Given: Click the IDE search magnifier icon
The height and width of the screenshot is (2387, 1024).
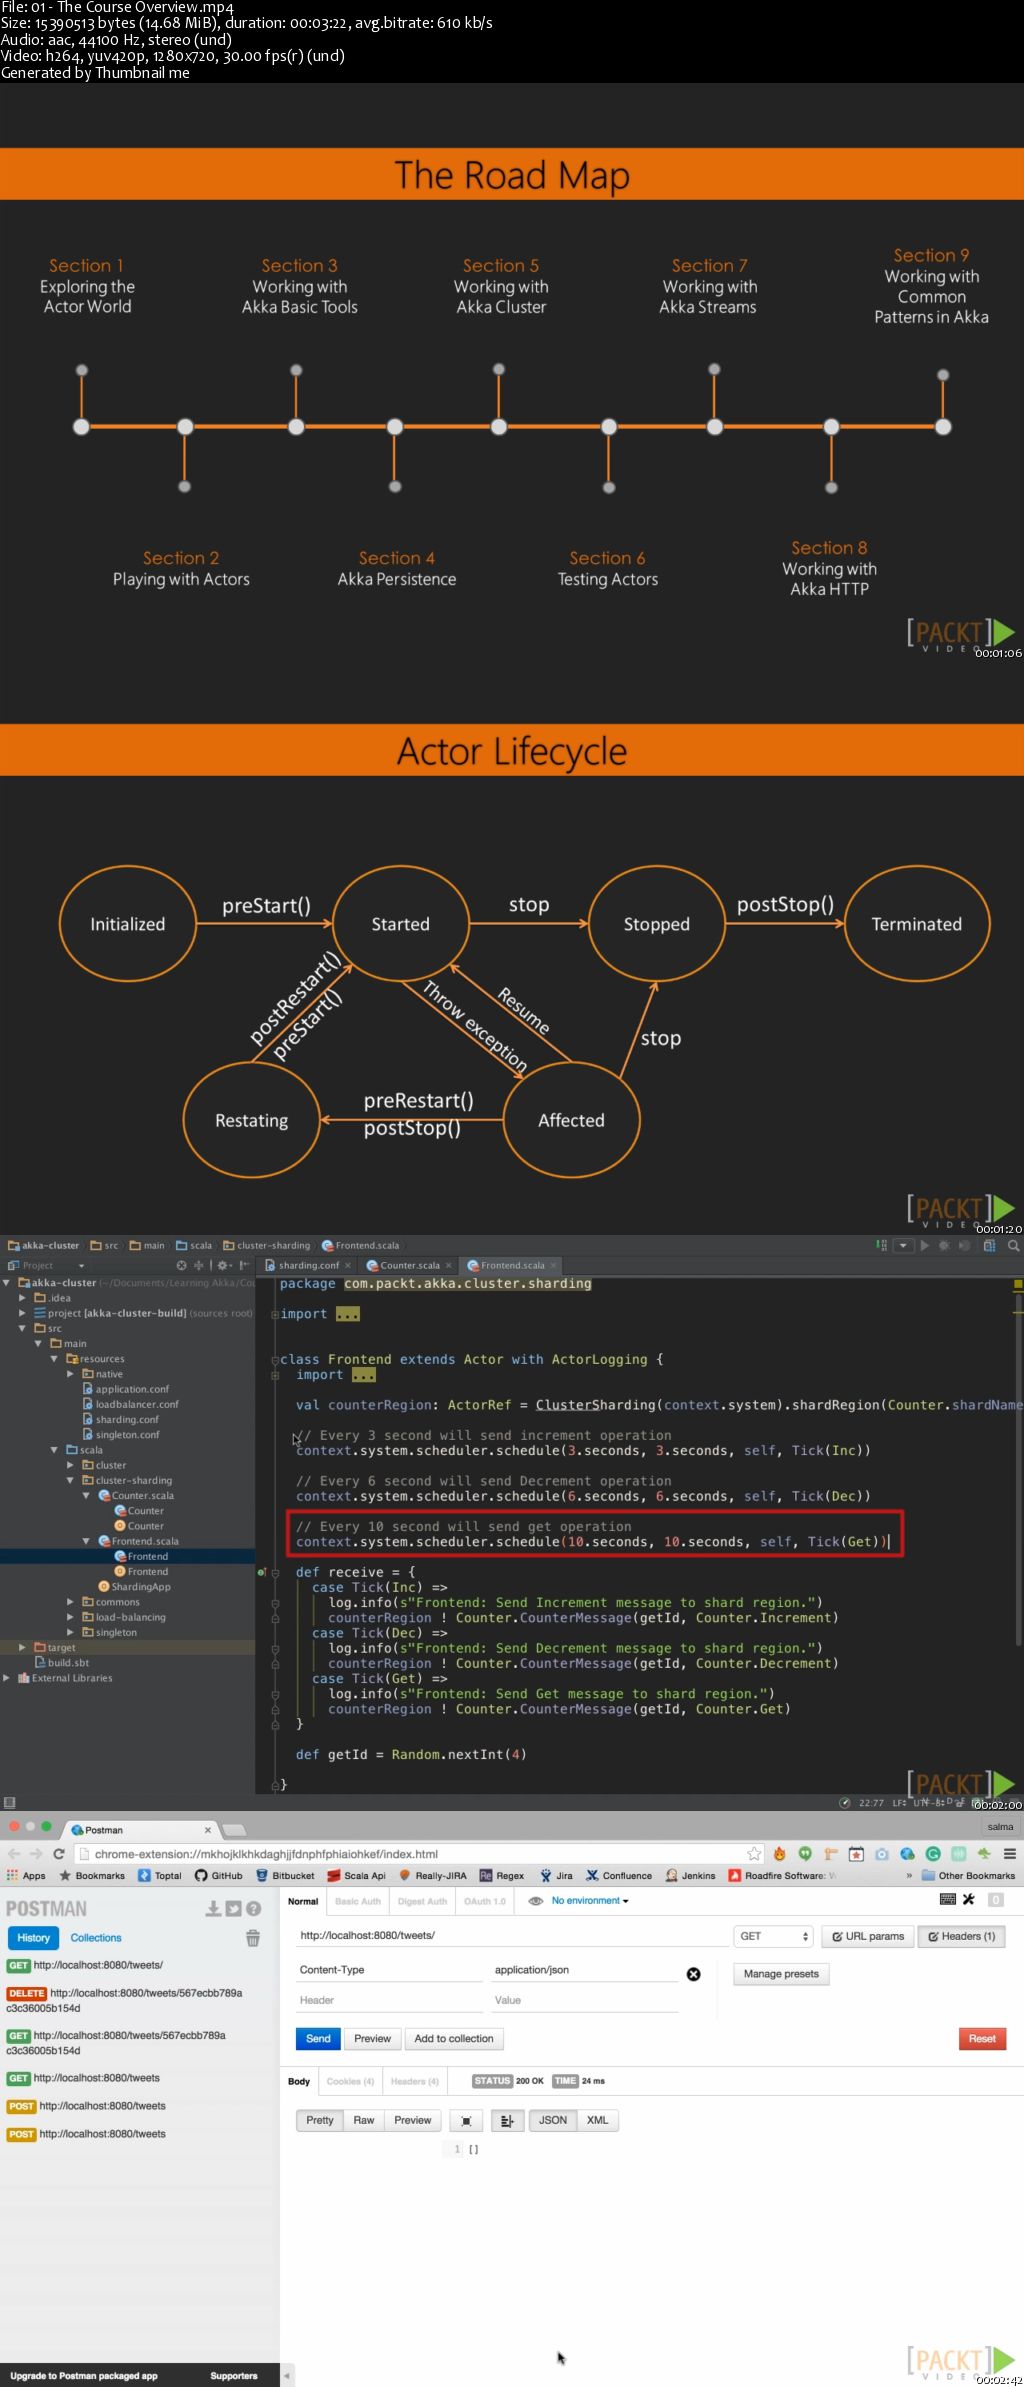Looking at the screenshot, I should (1013, 1246).
